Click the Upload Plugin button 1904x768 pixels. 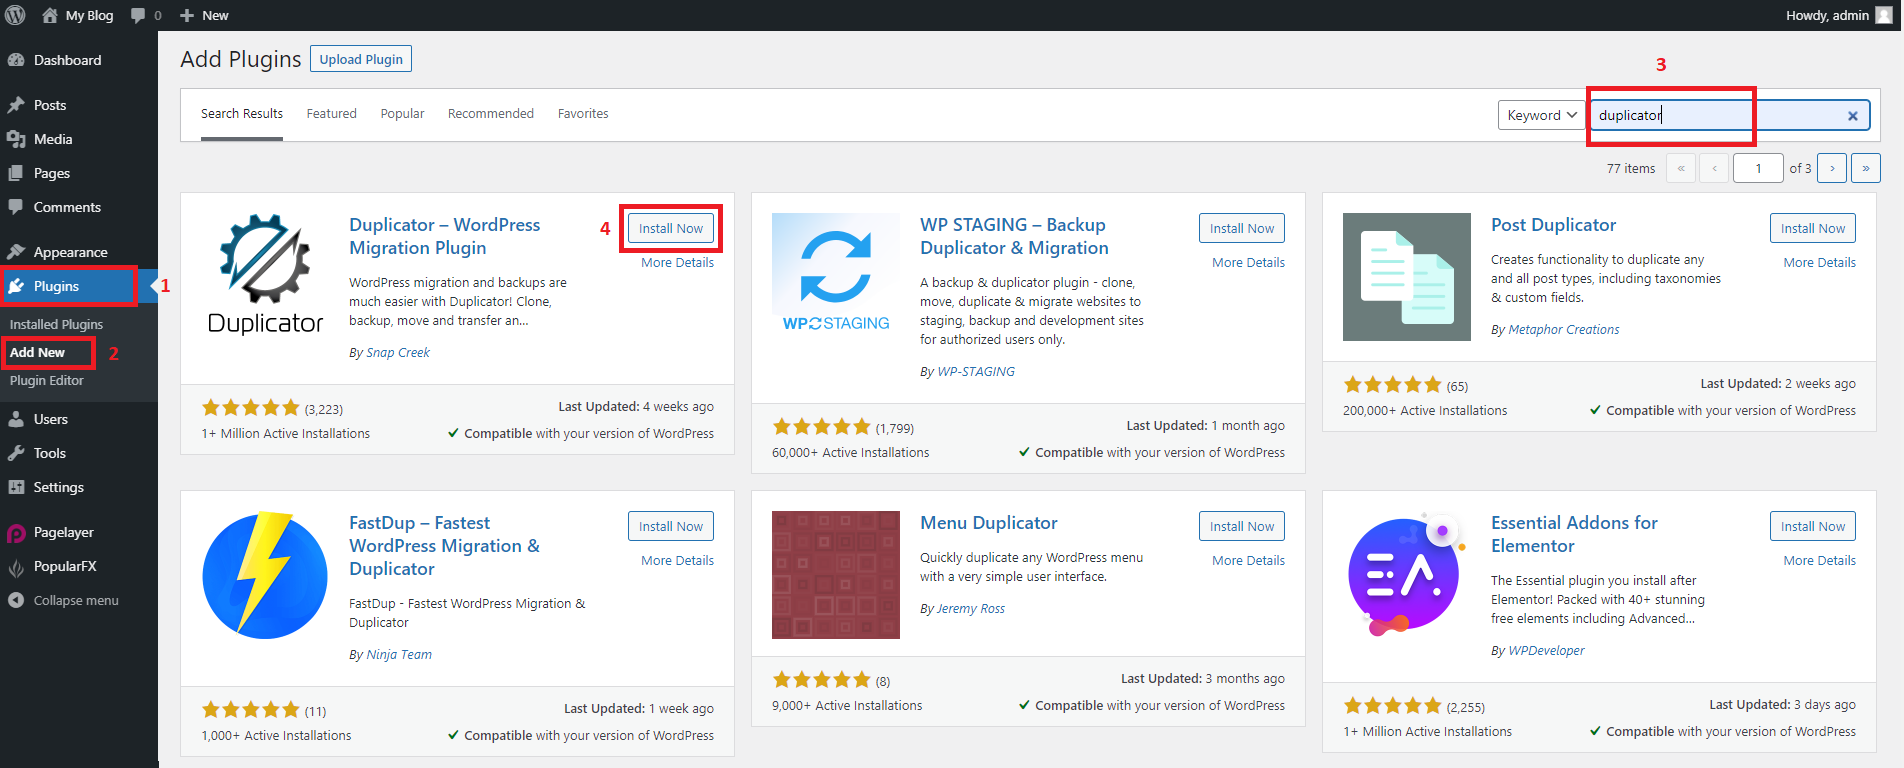pos(361,59)
